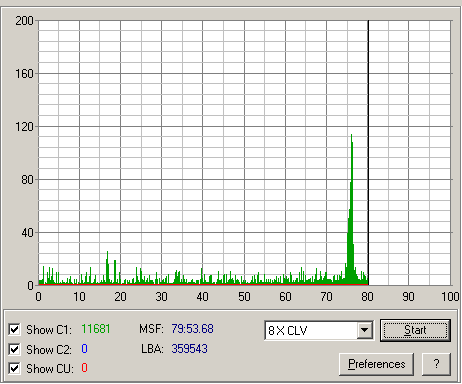Click the red CU count value 0
Image resolution: width=462 pixels, height=384 pixels.
point(84,368)
